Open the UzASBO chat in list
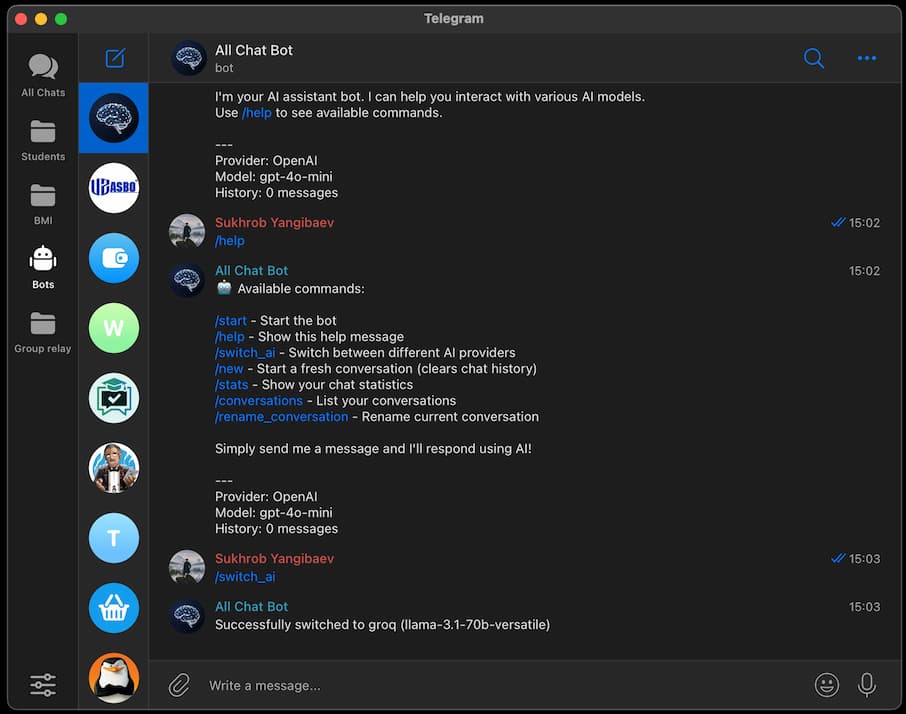This screenshot has height=714, width=906. click(114, 188)
